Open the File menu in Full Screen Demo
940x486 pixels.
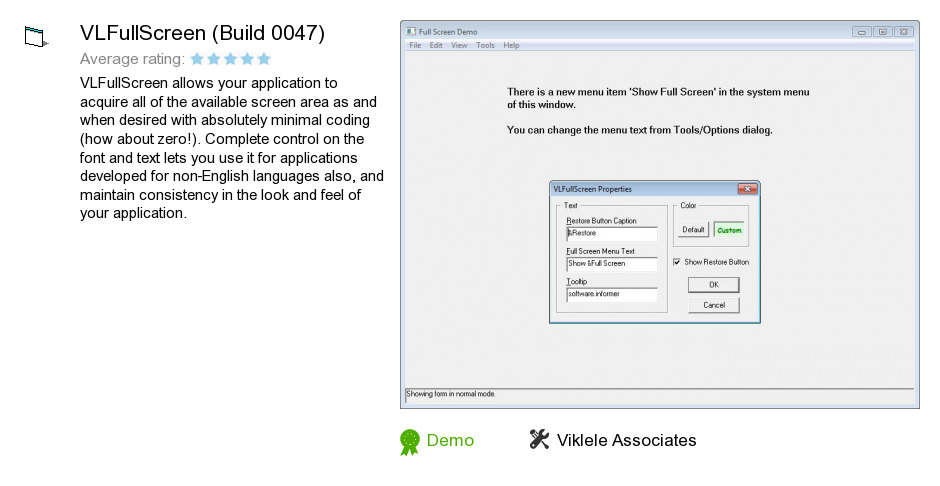pos(415,46)
